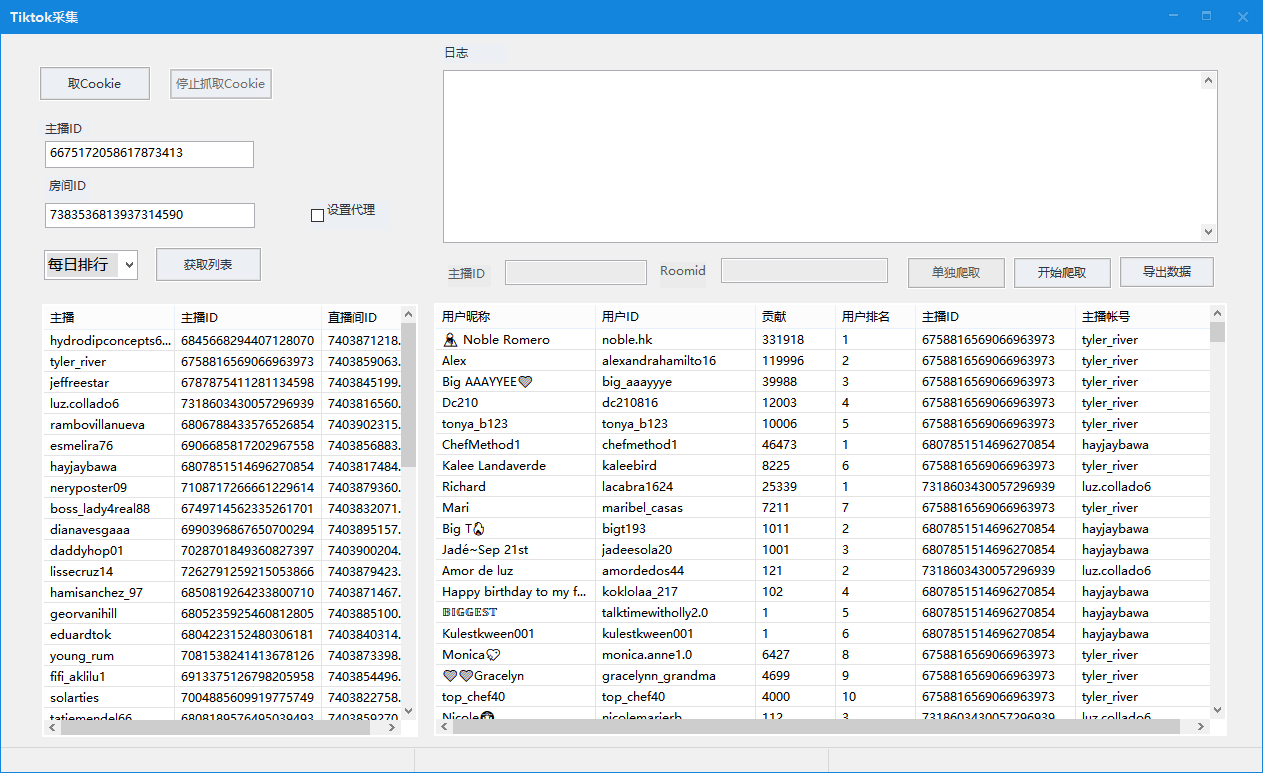Viewport: 1263px width, 773px height.
Task: Select the Noble Romero user row
Action: point(822,340)
